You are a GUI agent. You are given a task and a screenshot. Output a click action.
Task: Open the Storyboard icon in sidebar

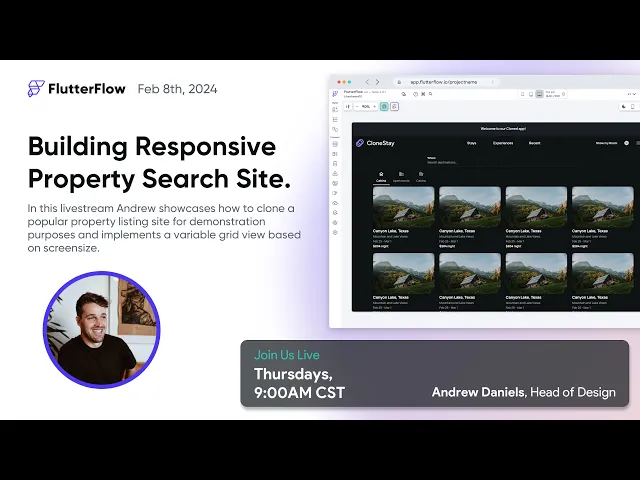(x=335, y=129)
